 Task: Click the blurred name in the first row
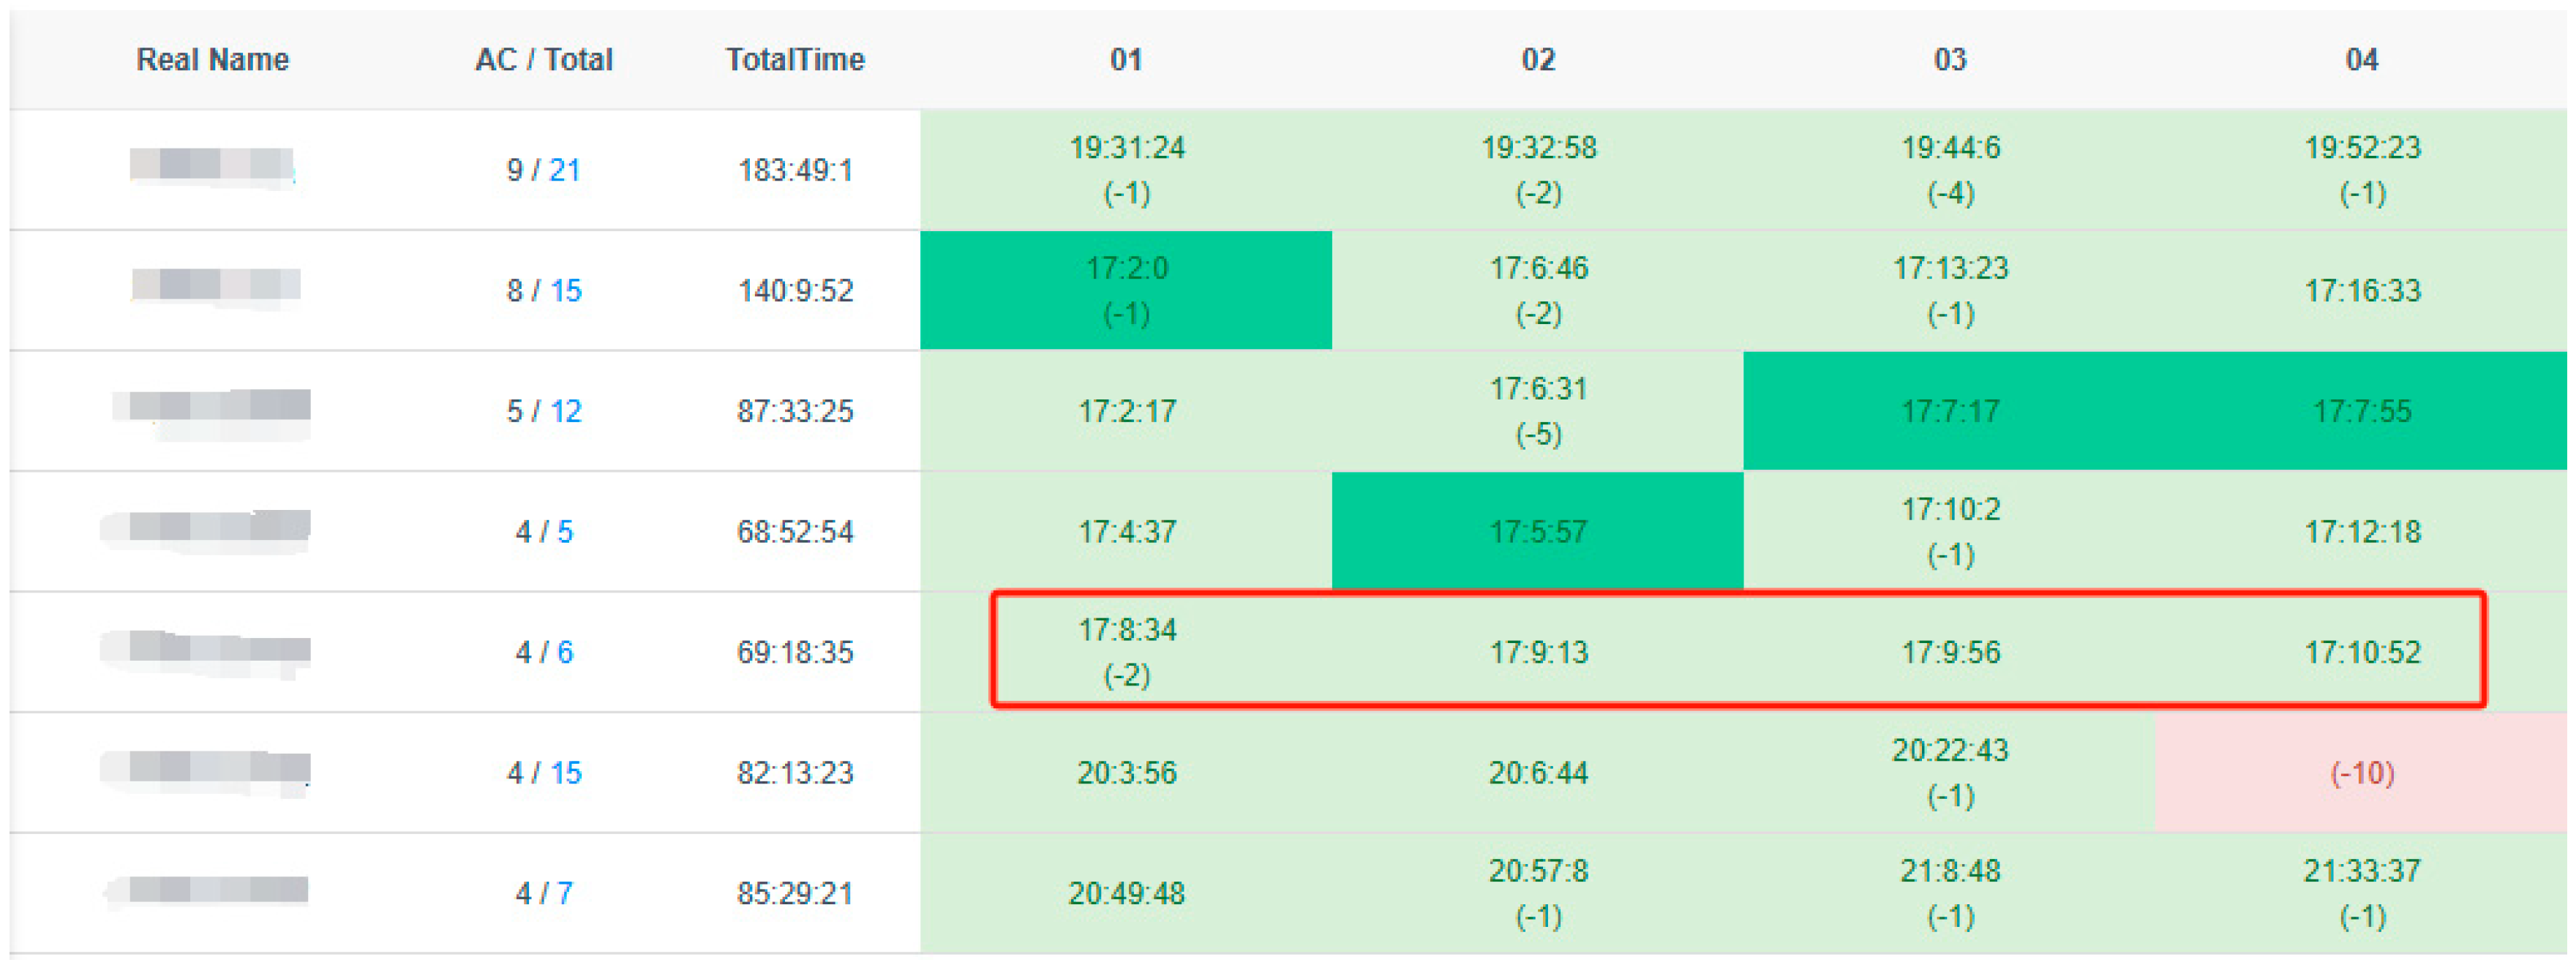[x=212, y=165]
